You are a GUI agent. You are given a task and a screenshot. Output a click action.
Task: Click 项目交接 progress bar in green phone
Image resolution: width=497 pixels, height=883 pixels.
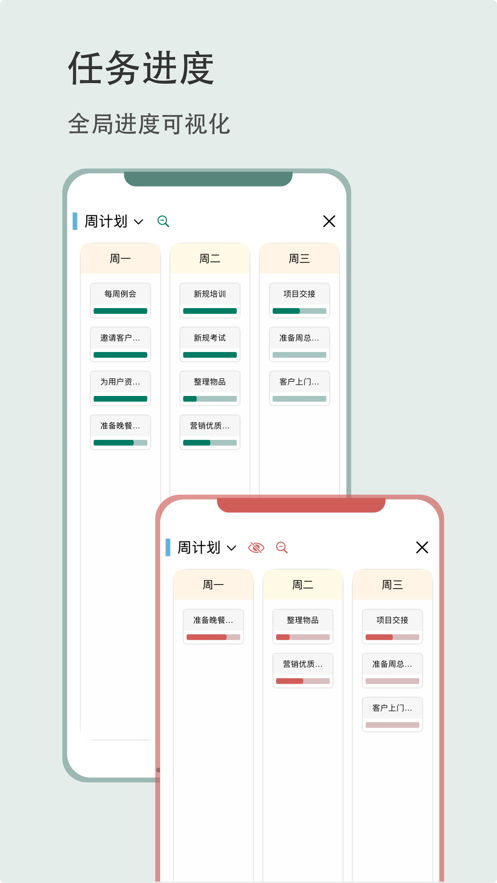coord(299,311)
